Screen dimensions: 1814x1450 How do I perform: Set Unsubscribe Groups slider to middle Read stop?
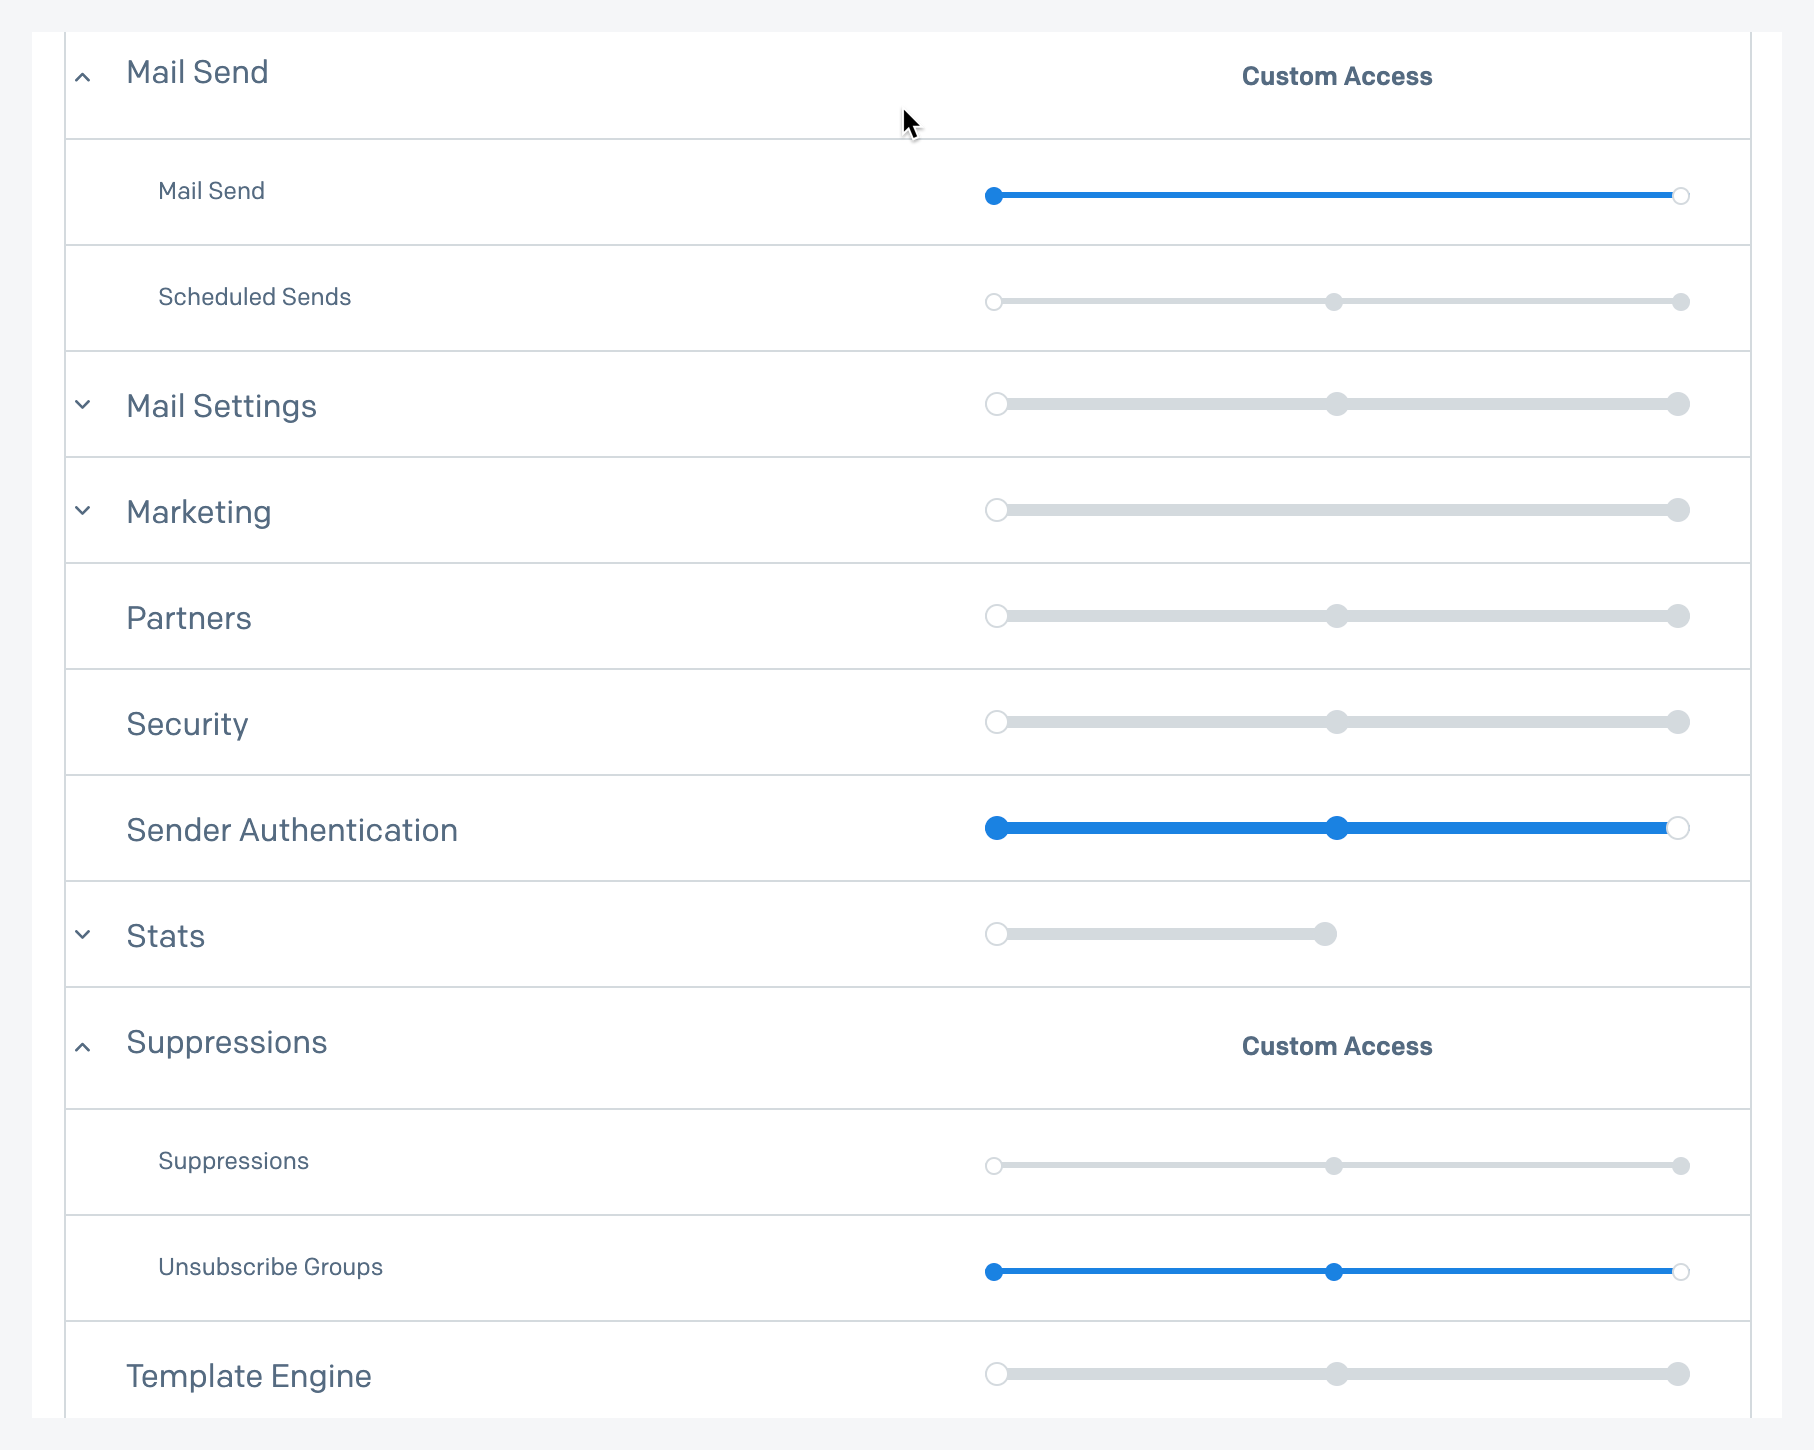pyautogui.click(x=1333, y=1272)
